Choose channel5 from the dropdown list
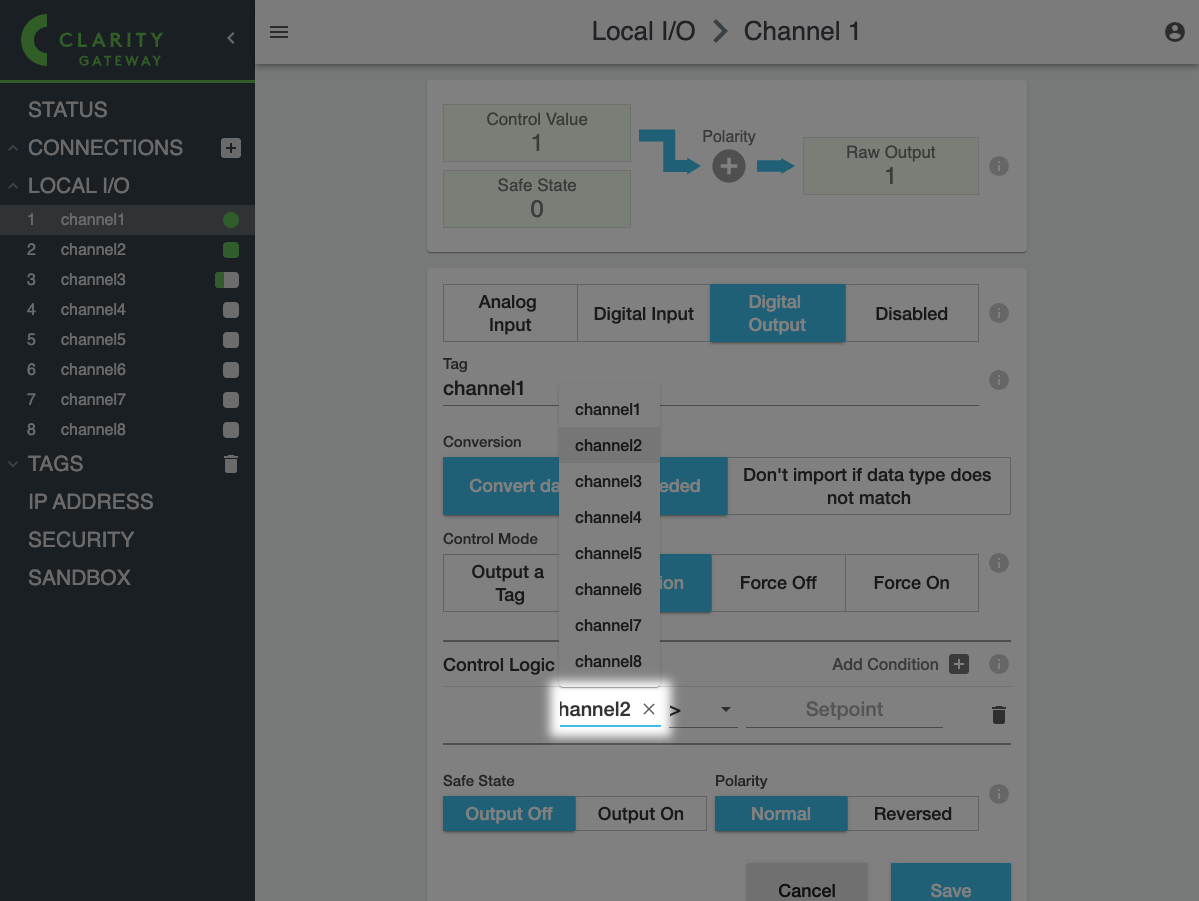Viewport: 1199px width, 901px height. pyautogui.click(x=608, y=553)
